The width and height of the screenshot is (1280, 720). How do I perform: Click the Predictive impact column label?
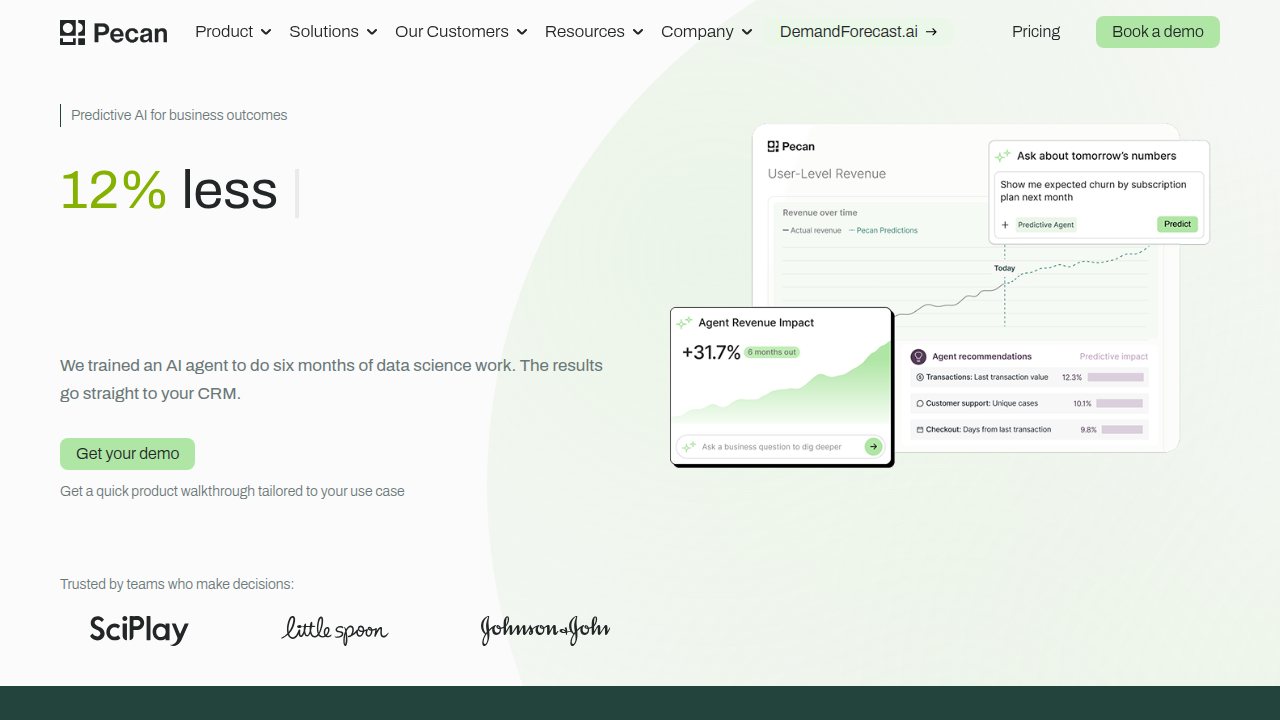[x=1114, y=357]
